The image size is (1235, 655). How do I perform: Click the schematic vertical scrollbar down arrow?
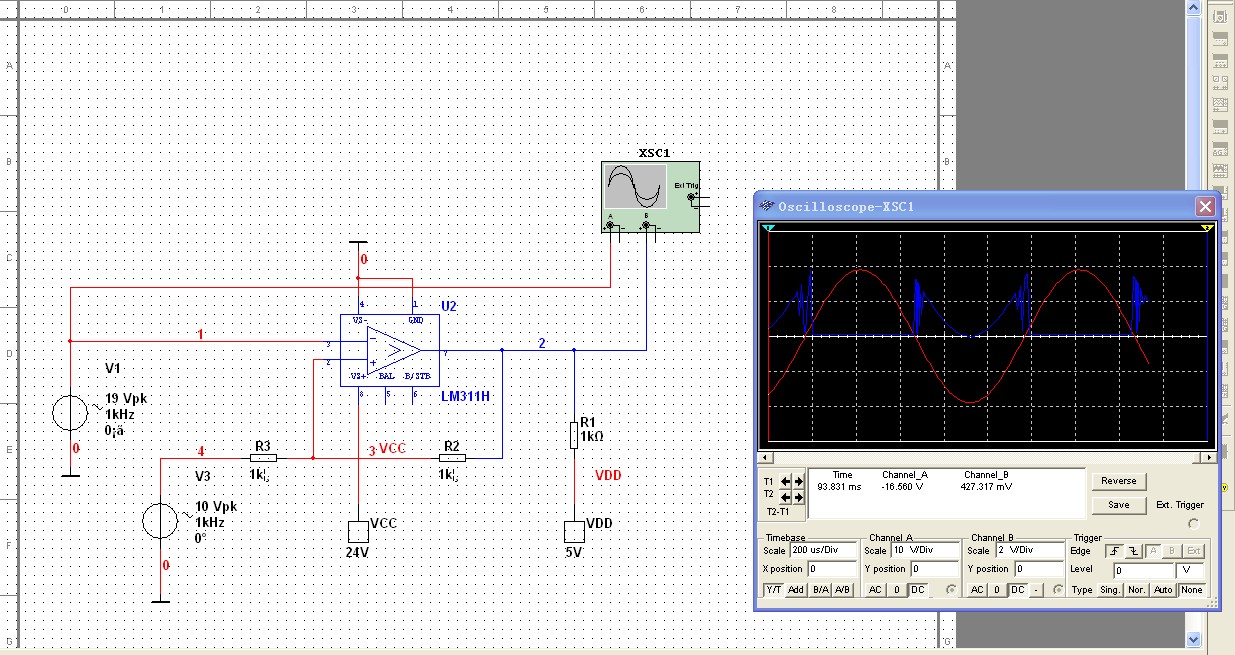coord(1192,638)
